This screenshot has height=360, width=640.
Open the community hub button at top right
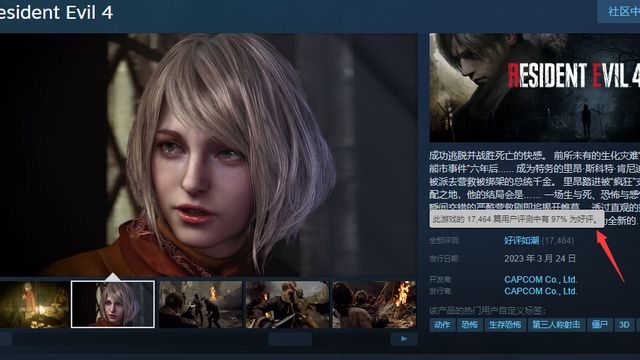coord(619,11)
